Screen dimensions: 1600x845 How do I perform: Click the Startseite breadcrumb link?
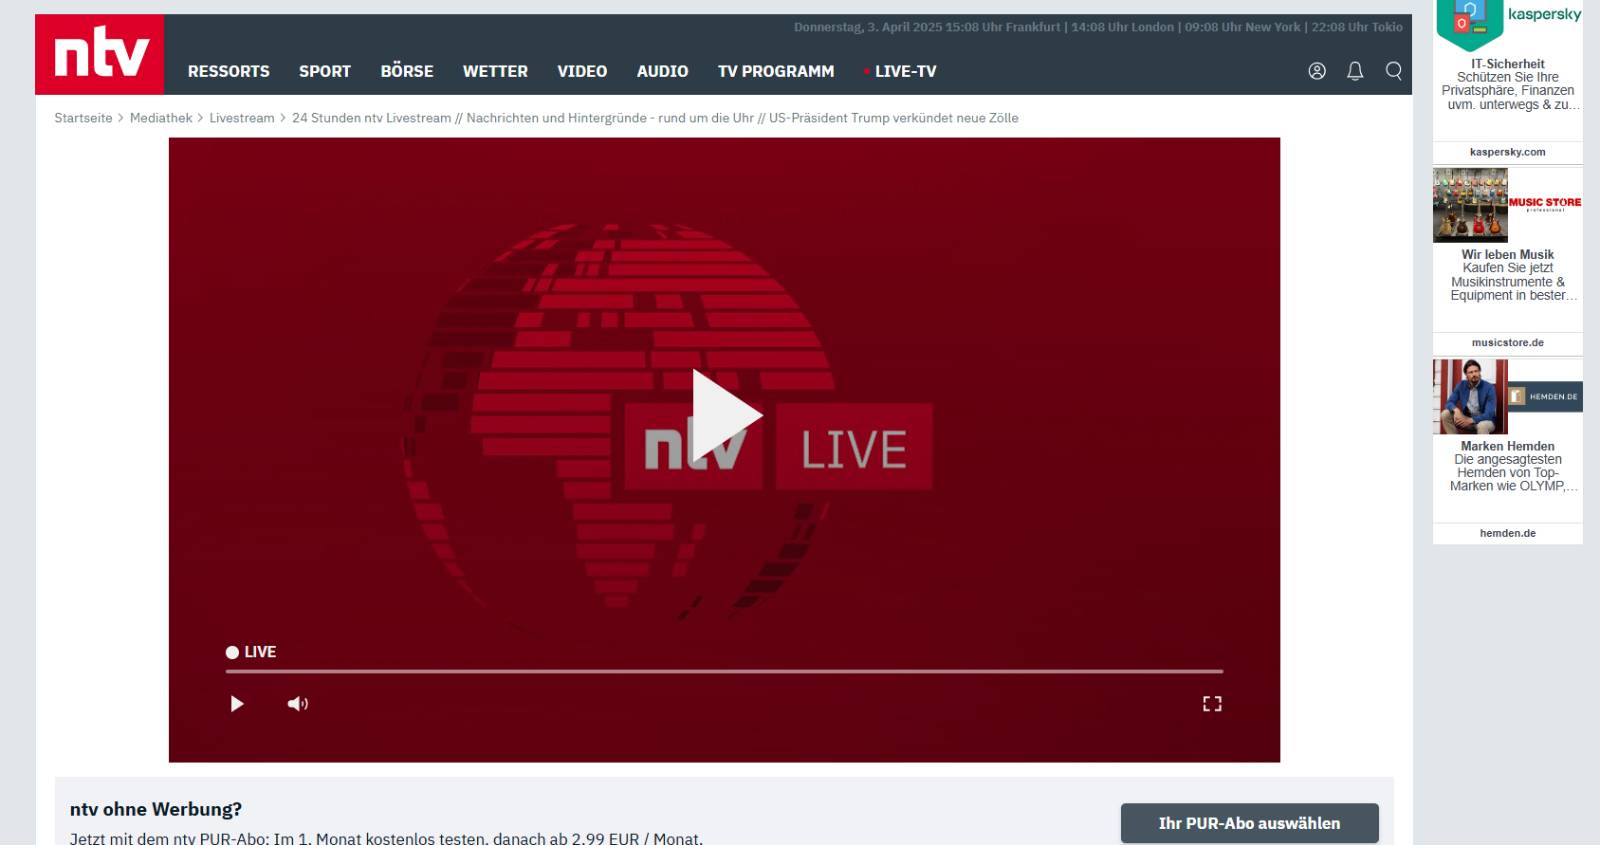(83, 118)
